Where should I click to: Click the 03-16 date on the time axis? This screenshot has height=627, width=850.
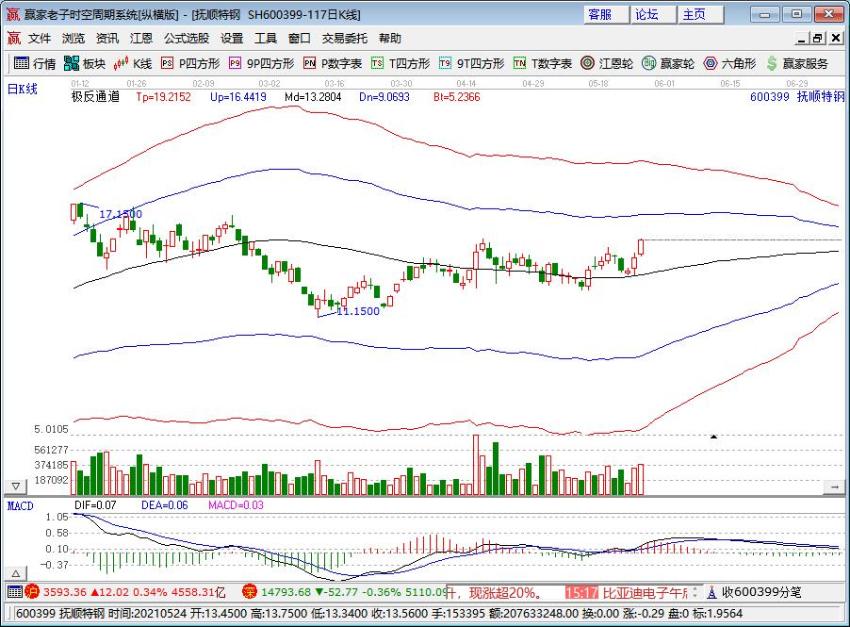tap(334, 84)
